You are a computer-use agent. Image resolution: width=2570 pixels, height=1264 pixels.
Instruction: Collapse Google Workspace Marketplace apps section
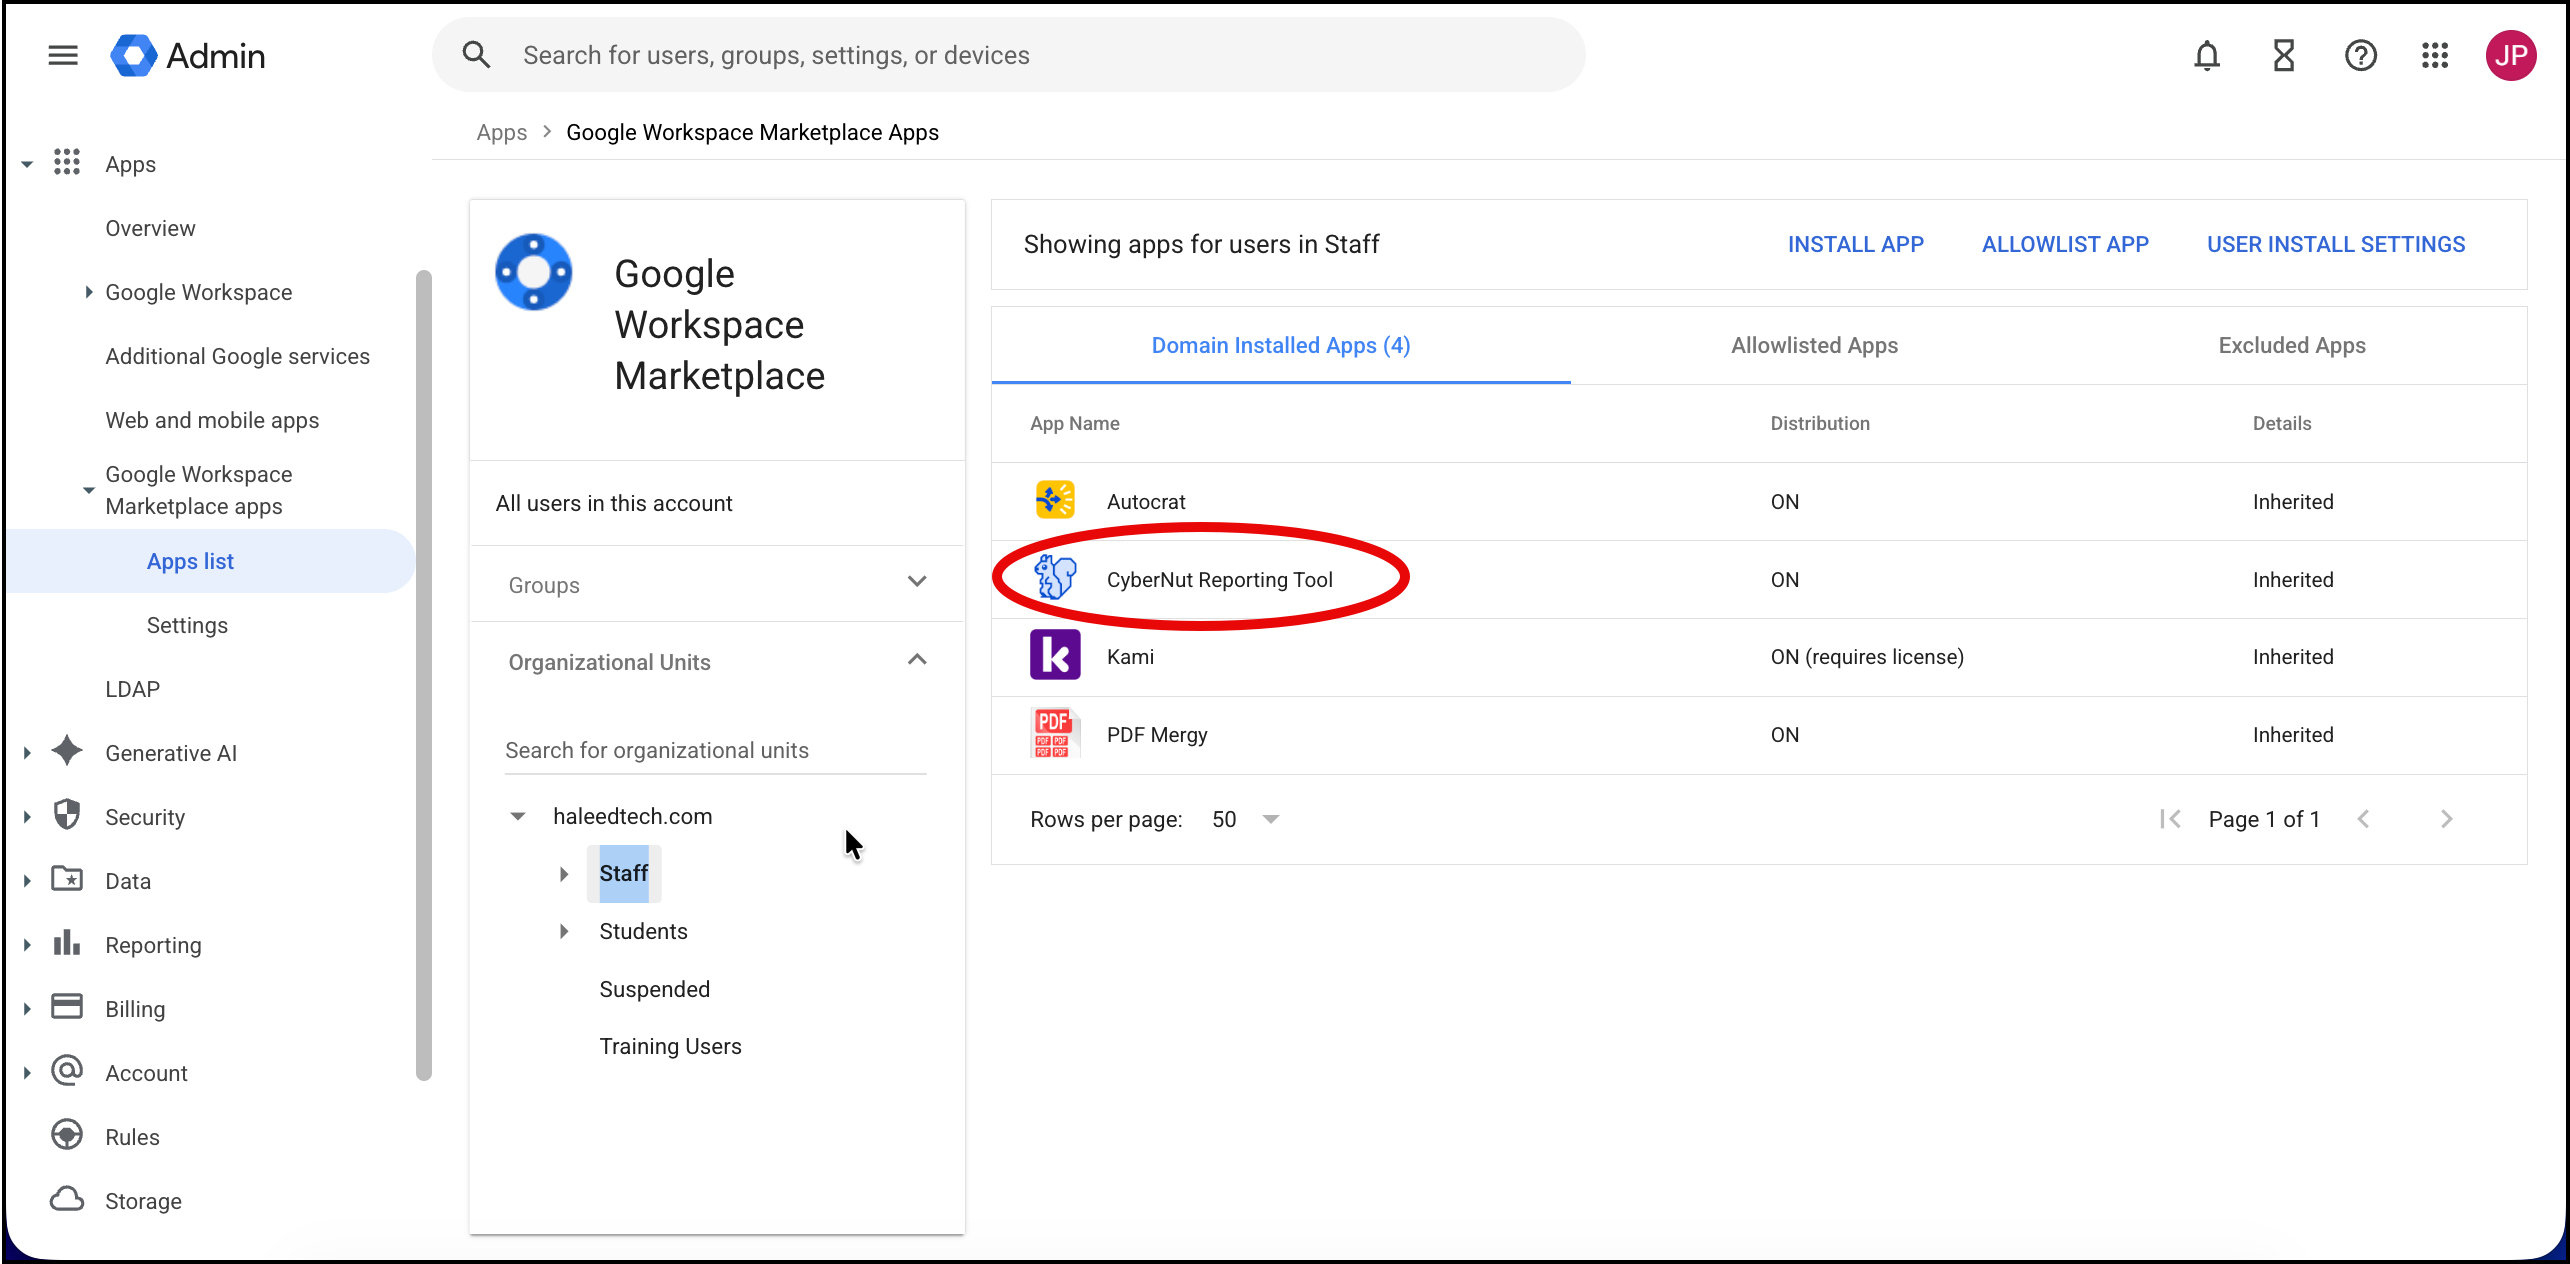(89, 490)
